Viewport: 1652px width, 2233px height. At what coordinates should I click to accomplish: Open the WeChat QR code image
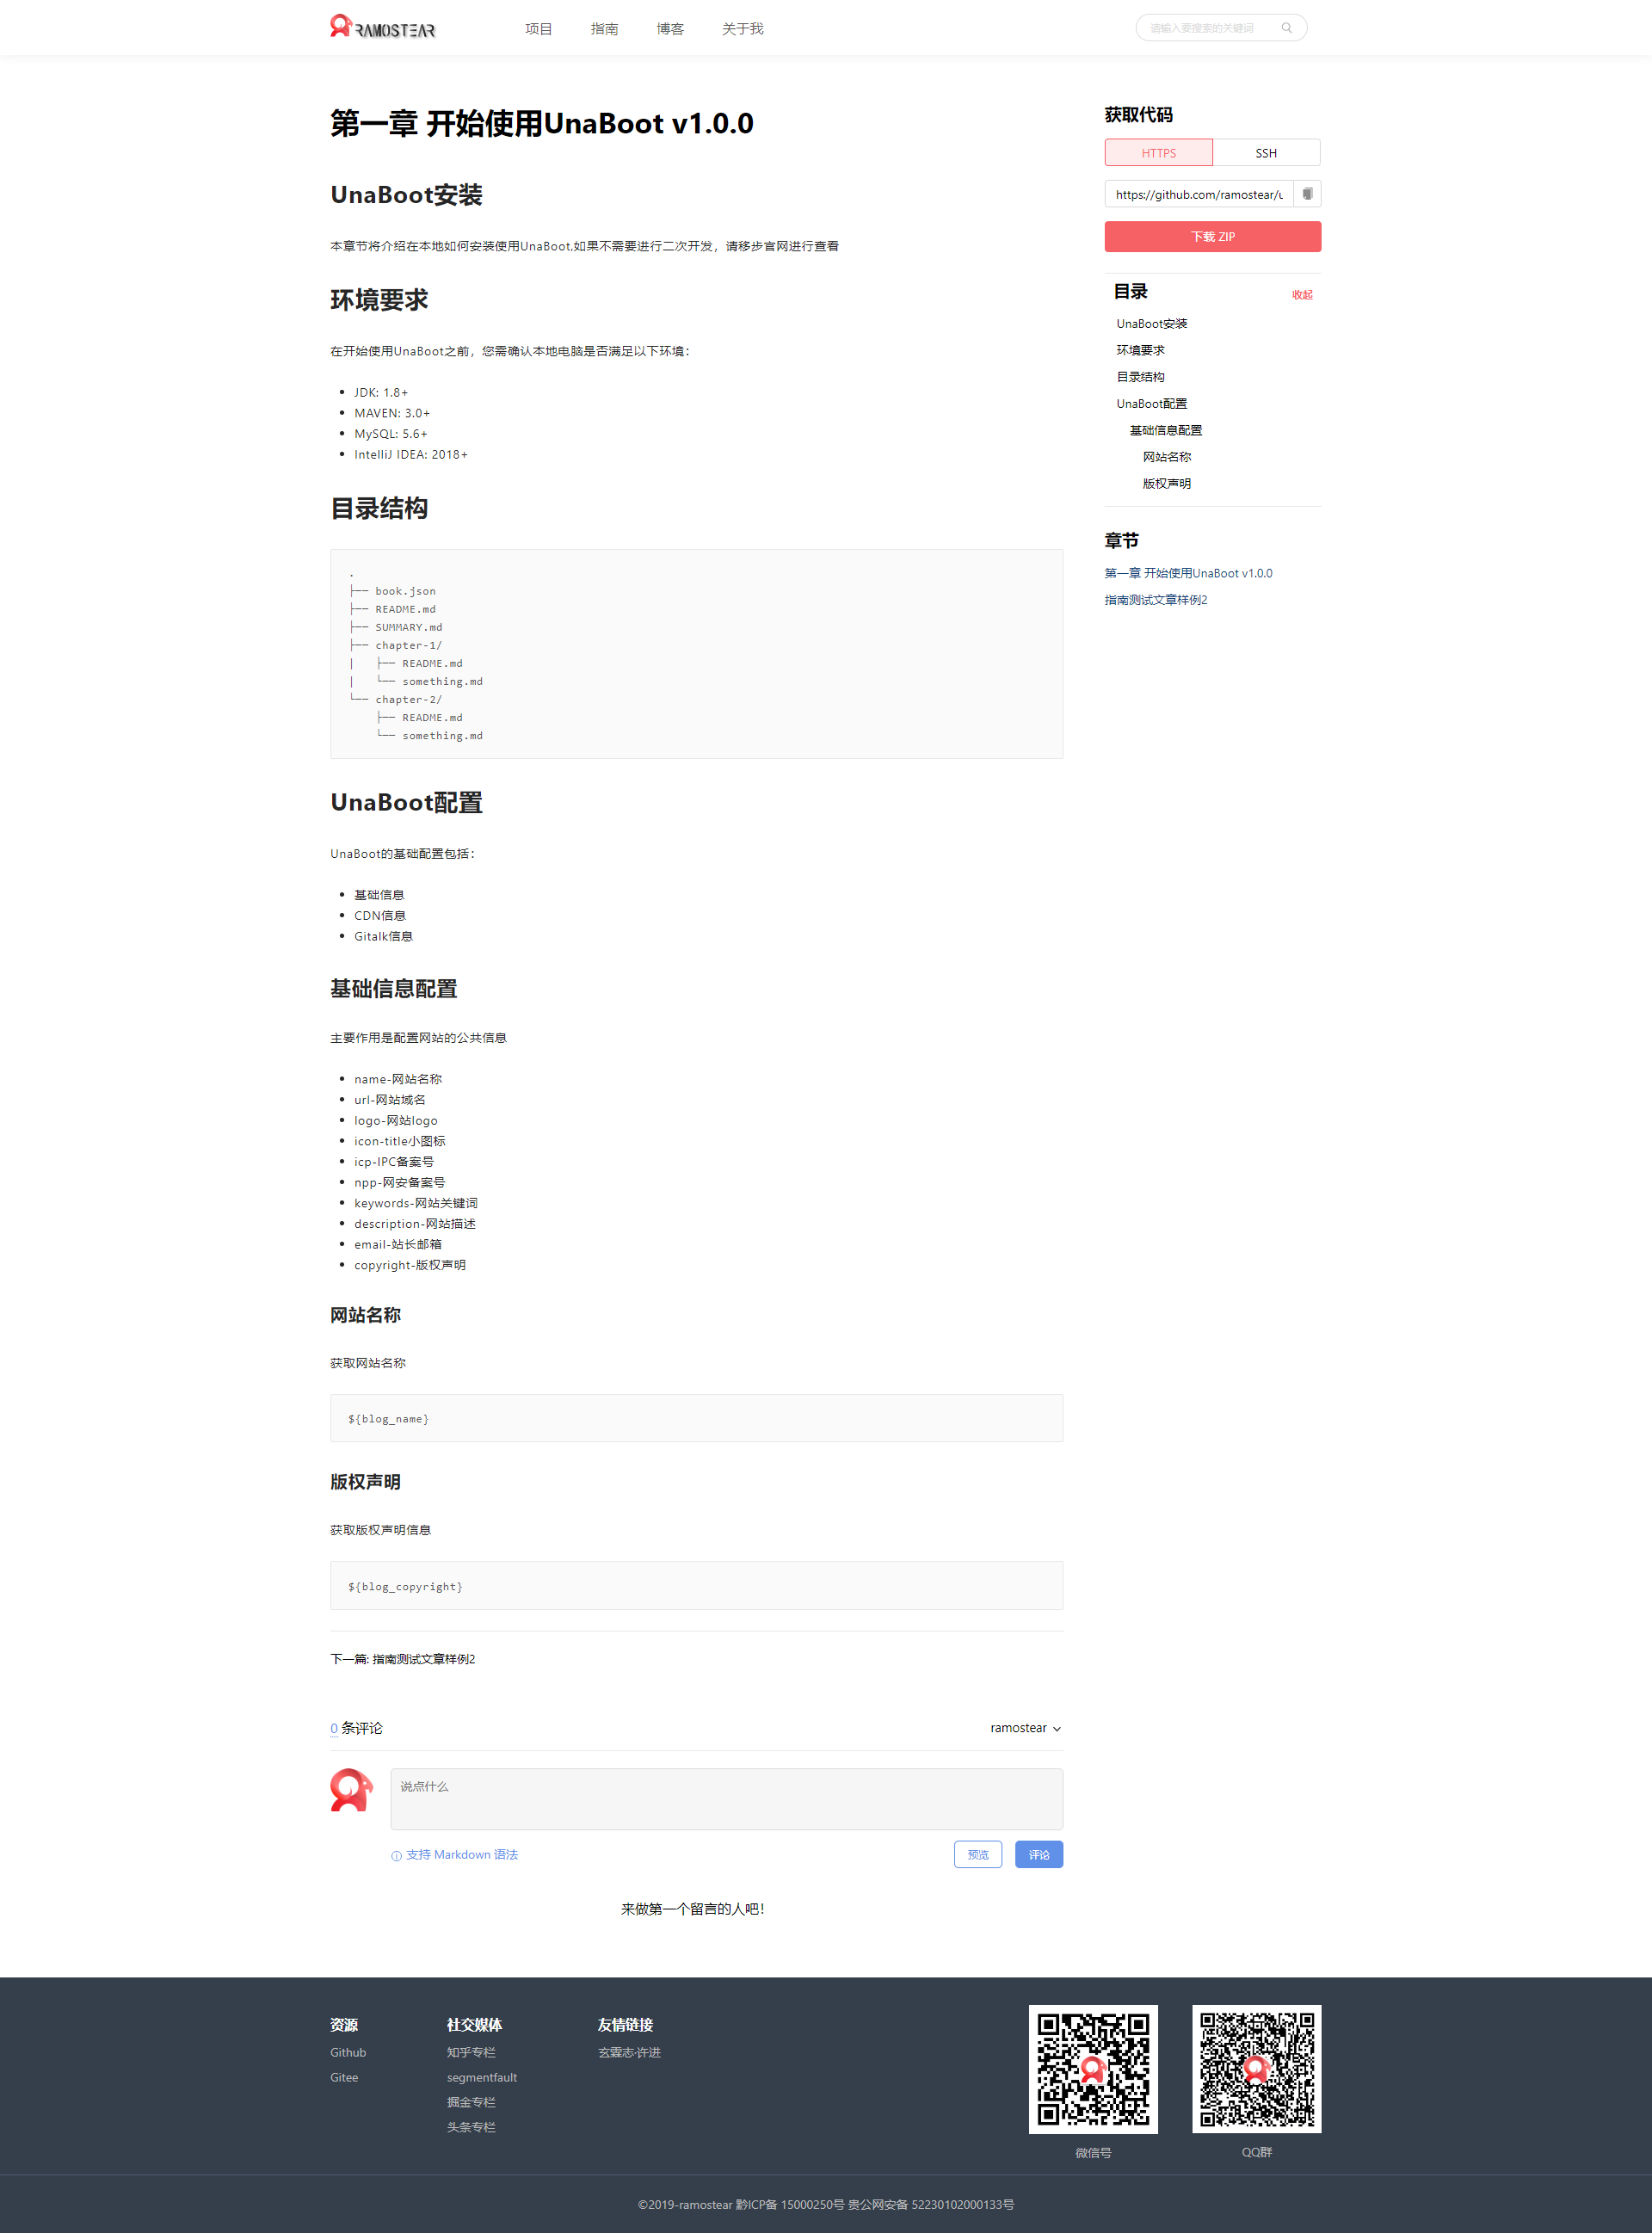1093,2069
